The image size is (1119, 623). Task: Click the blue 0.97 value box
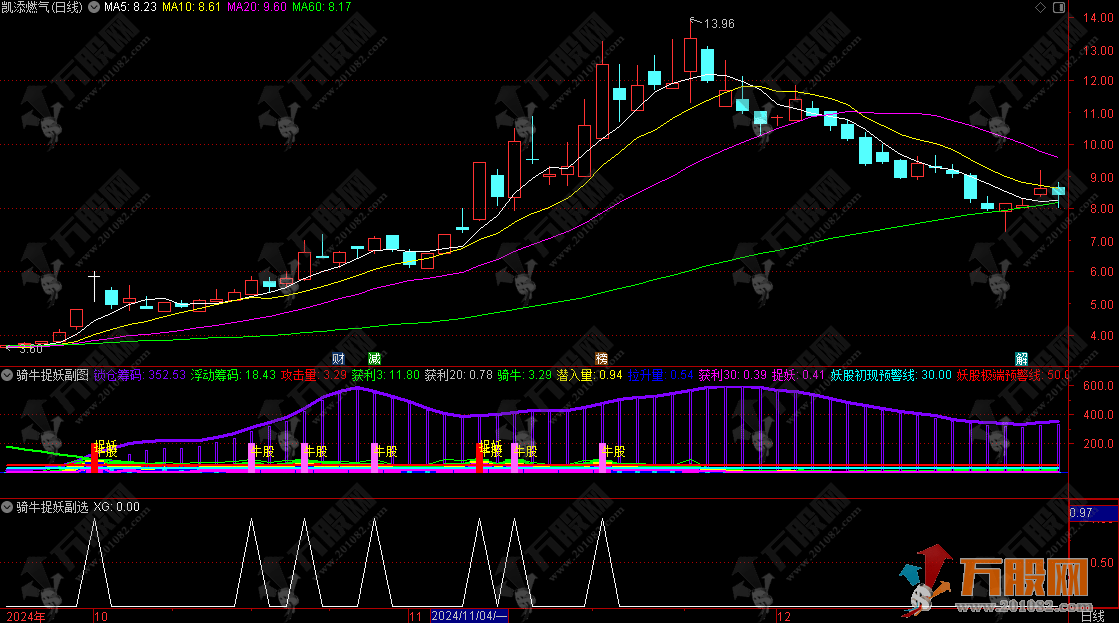point(1093,512)
